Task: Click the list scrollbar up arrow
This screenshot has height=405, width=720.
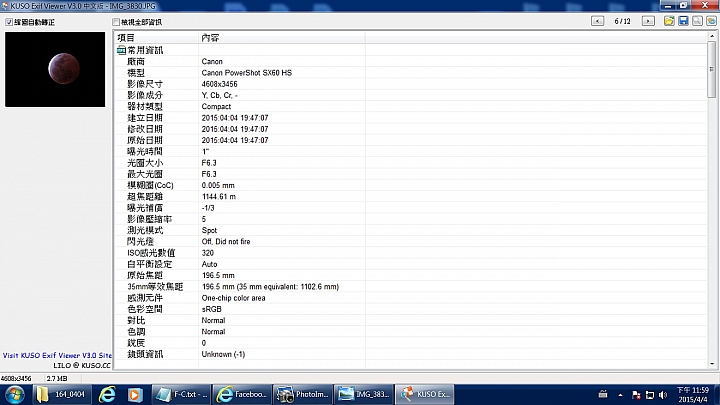Action: point(712,36)
